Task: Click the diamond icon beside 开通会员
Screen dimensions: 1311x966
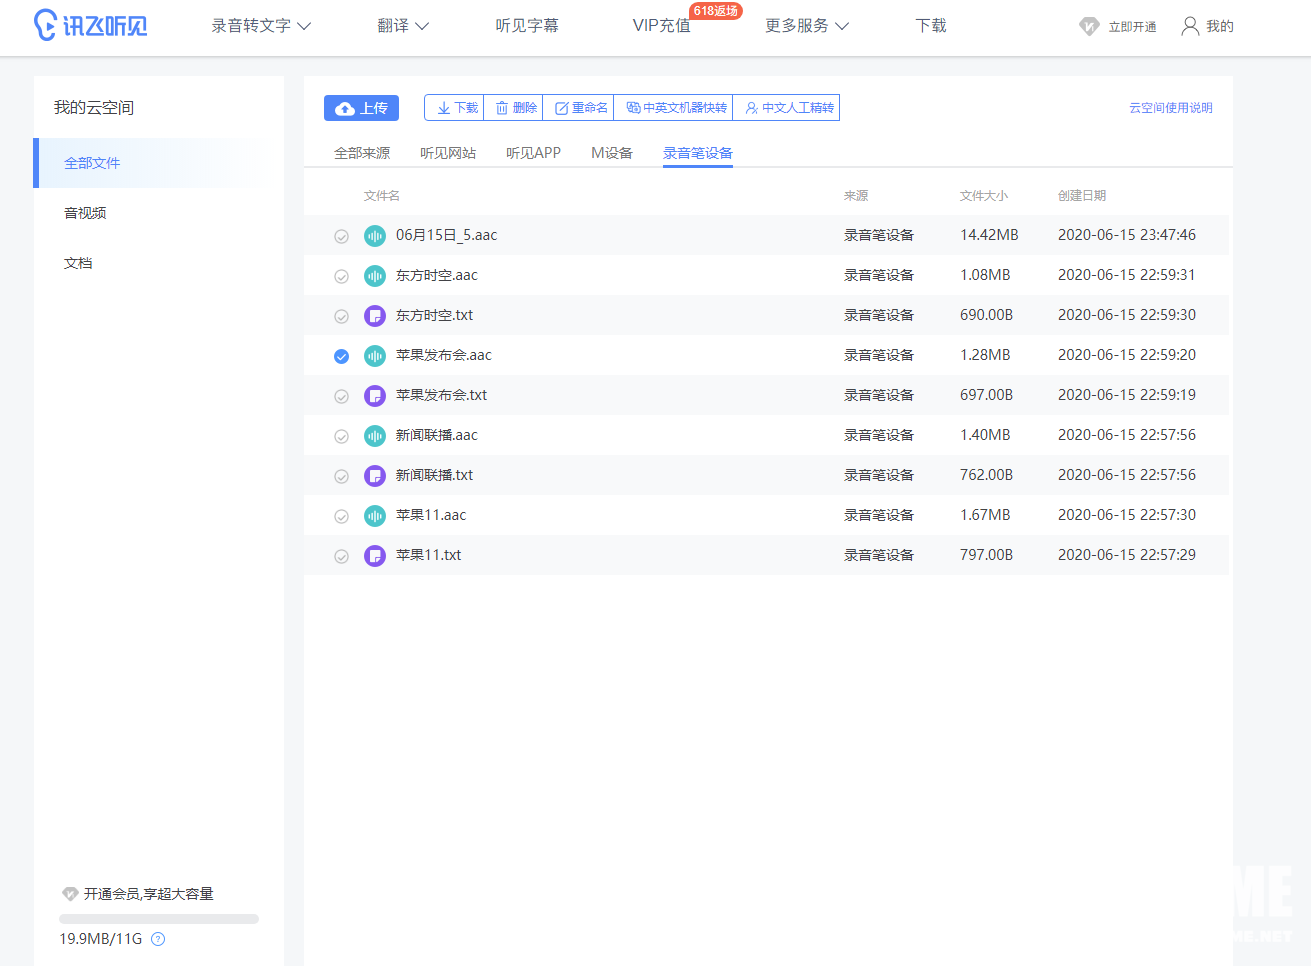Action: (70, 894)
